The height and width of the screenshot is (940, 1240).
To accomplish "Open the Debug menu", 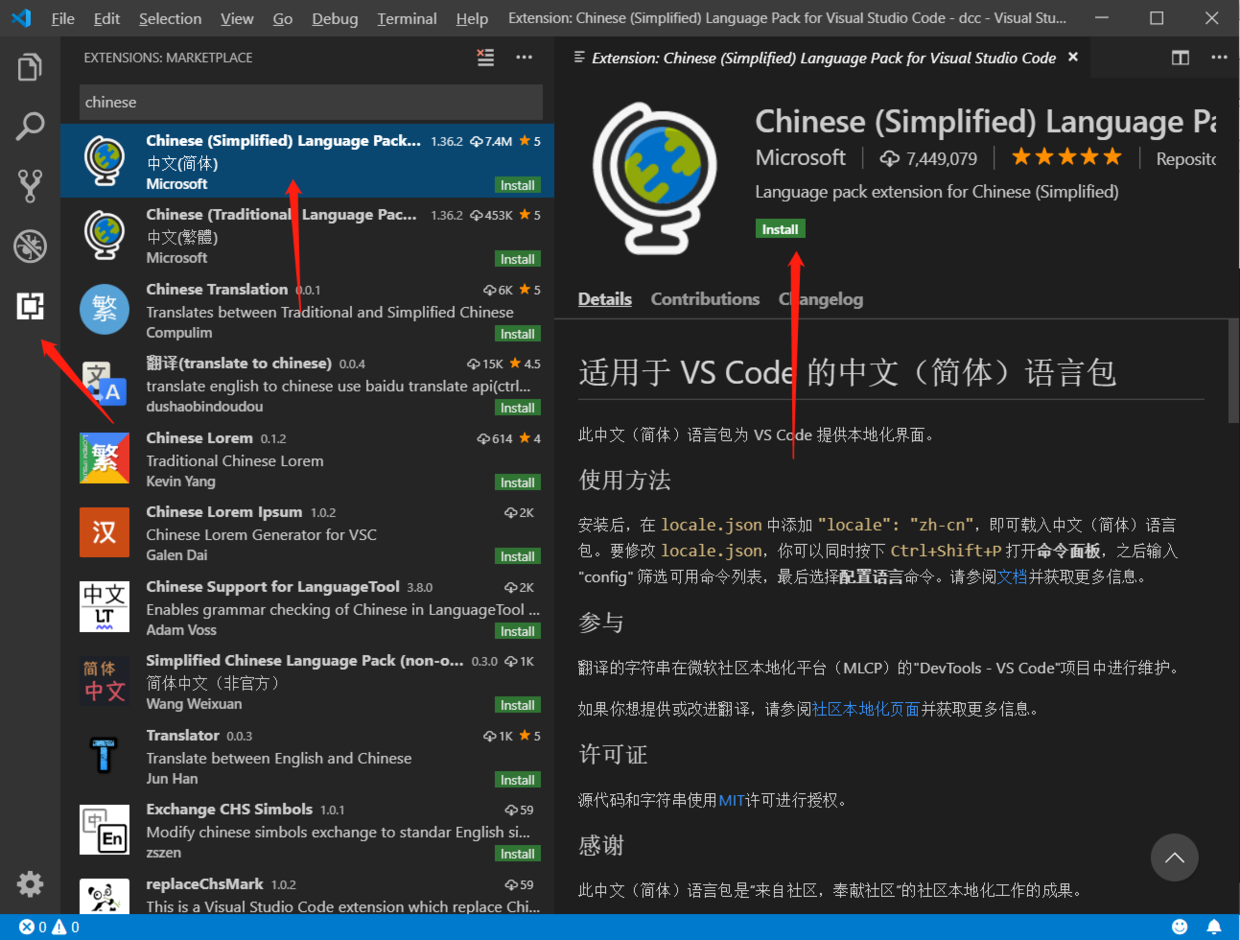I will (335, 18).
